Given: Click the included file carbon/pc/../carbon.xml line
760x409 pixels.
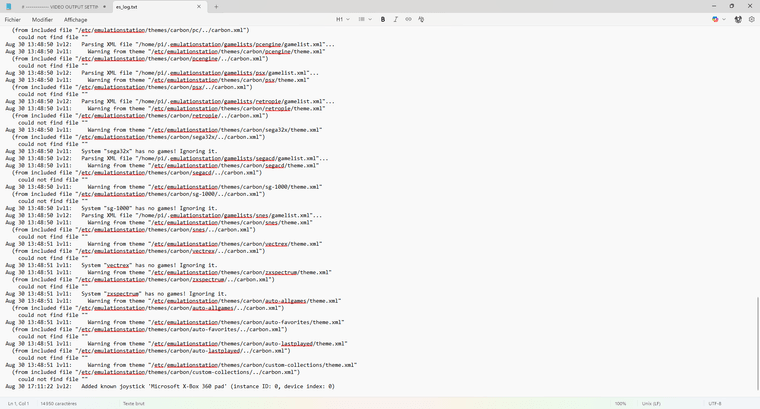Looking at the screenshot, I should click(x=131, y=30).
